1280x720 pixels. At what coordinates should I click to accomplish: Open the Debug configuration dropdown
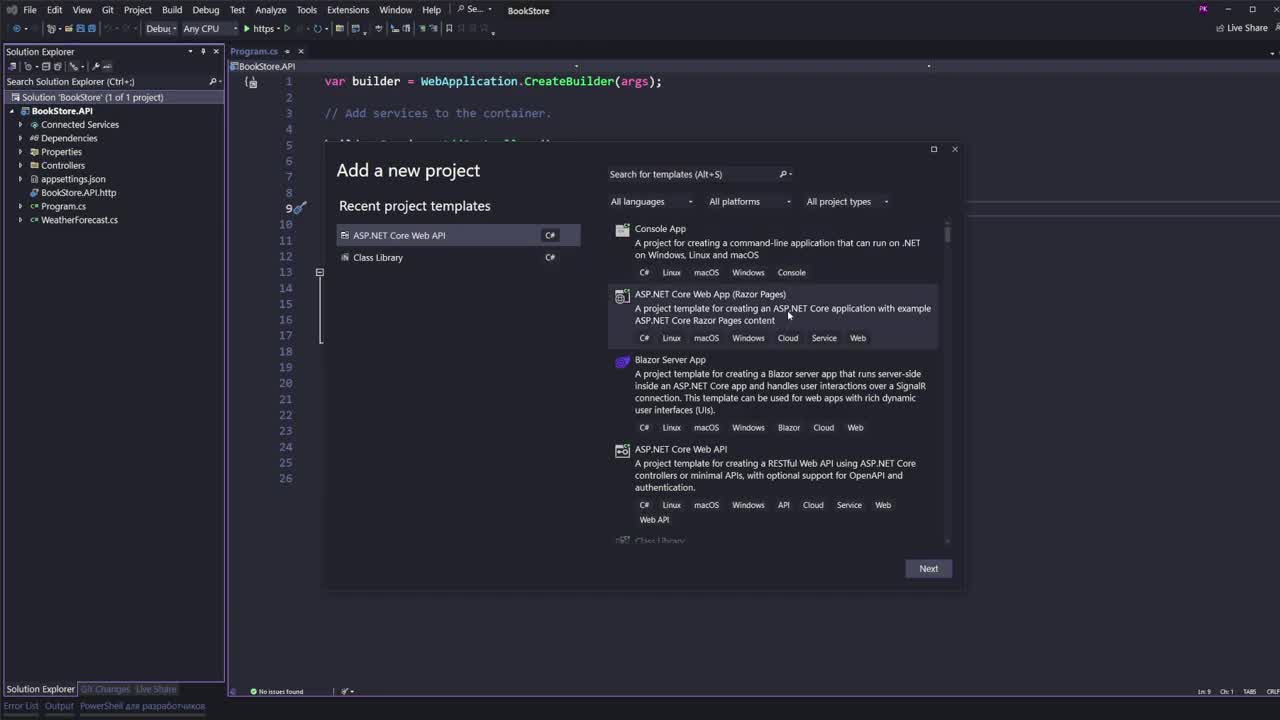(160, 28)
